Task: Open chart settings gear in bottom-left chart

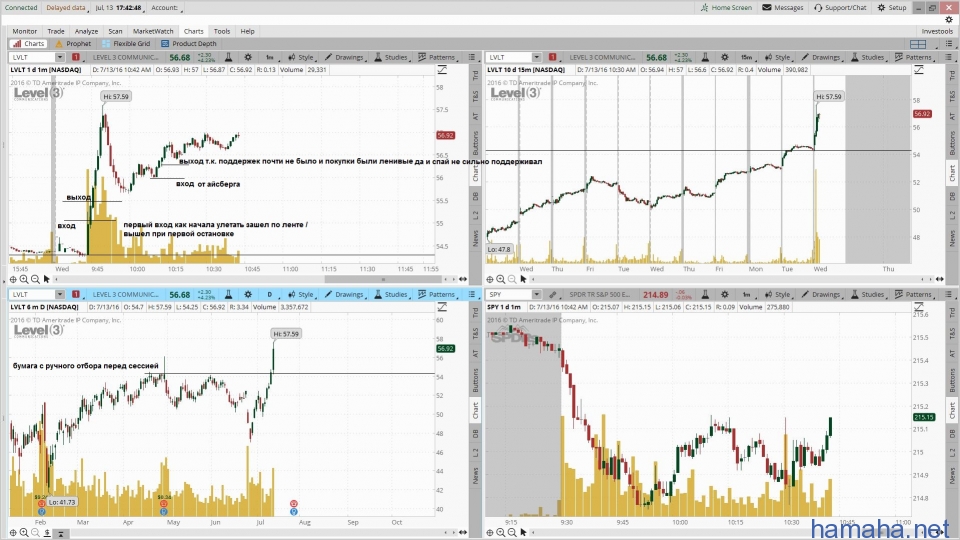Action: [248, 294]
